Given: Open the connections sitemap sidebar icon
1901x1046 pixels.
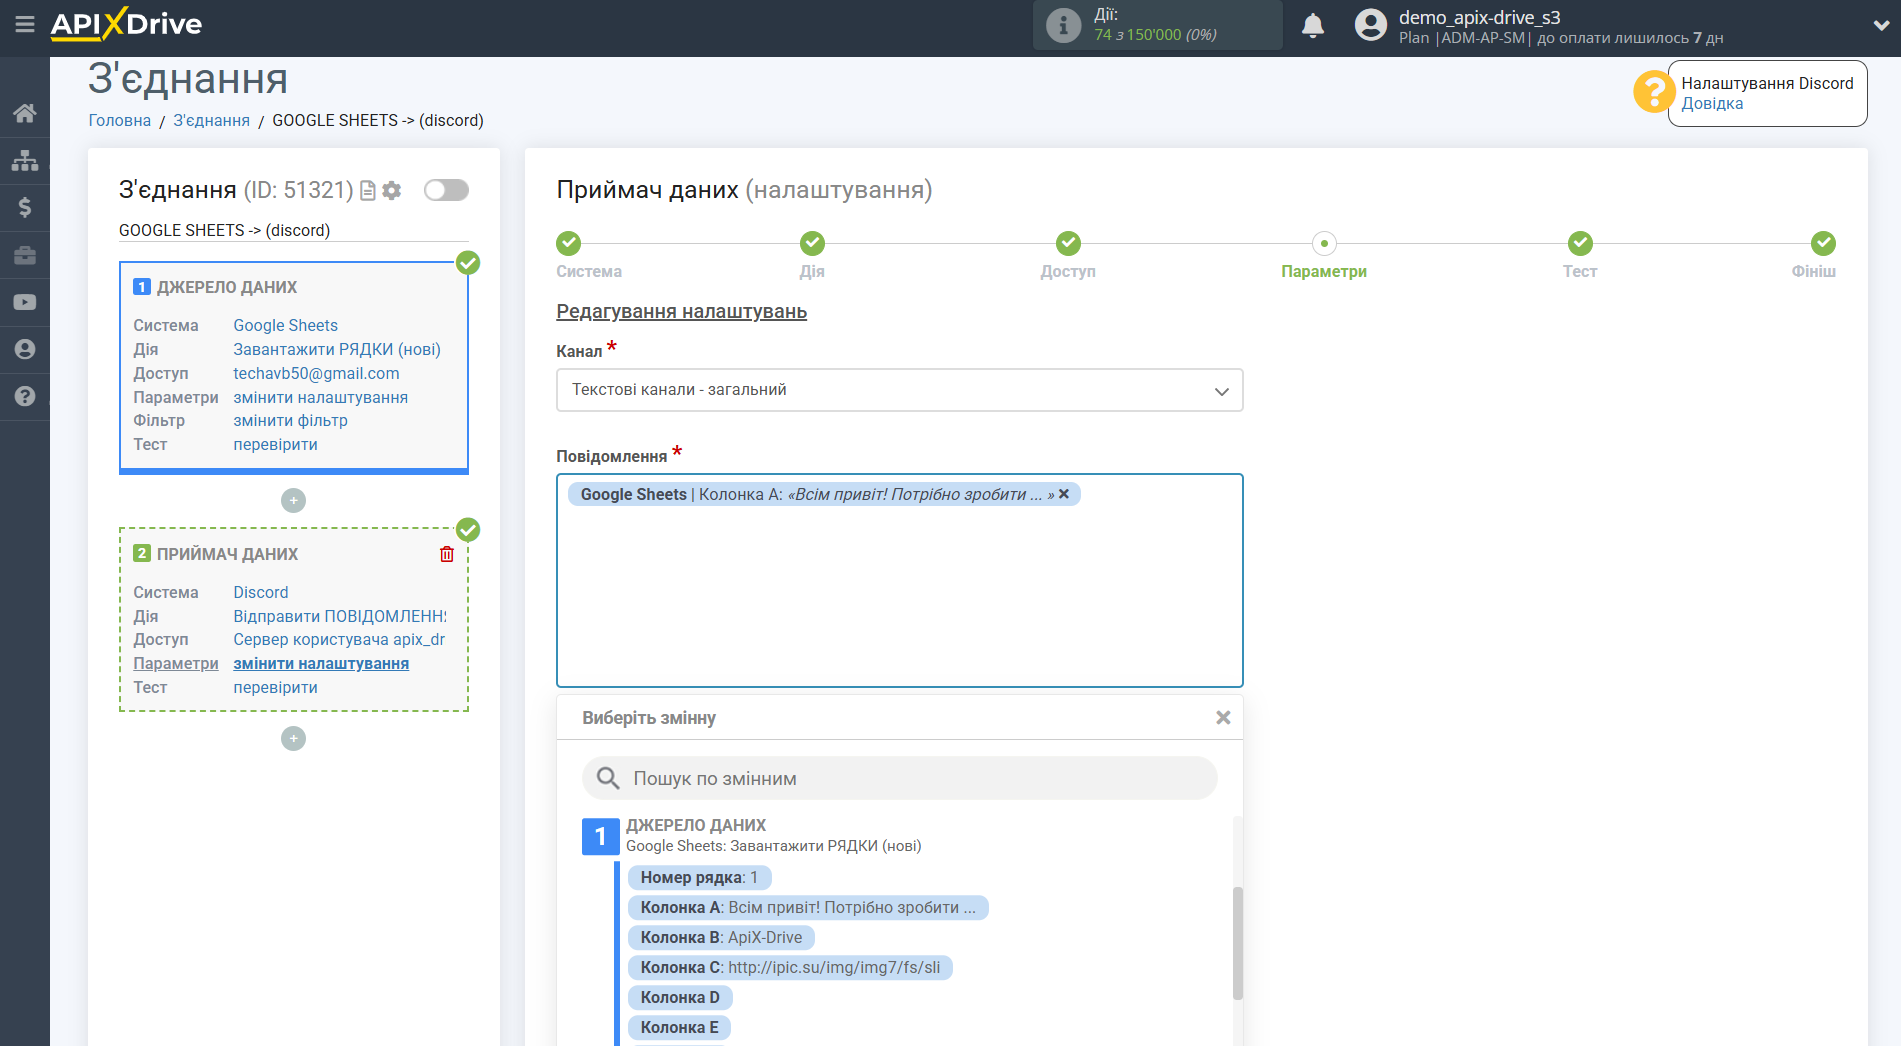Looking at the screenshot, I should [x=25, y=160].
